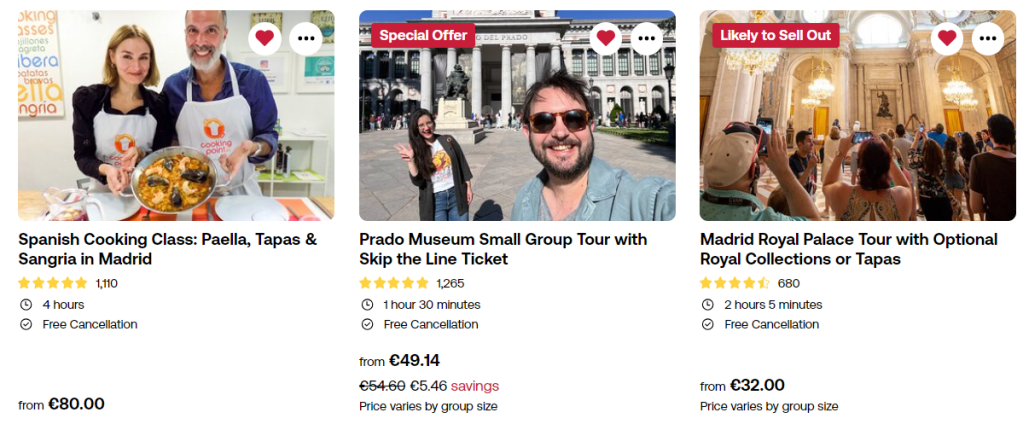Viewport: 1023px width, 430px height.
Task: Click clock icon beside 1 hour 30 minutes
Action: 367,305
